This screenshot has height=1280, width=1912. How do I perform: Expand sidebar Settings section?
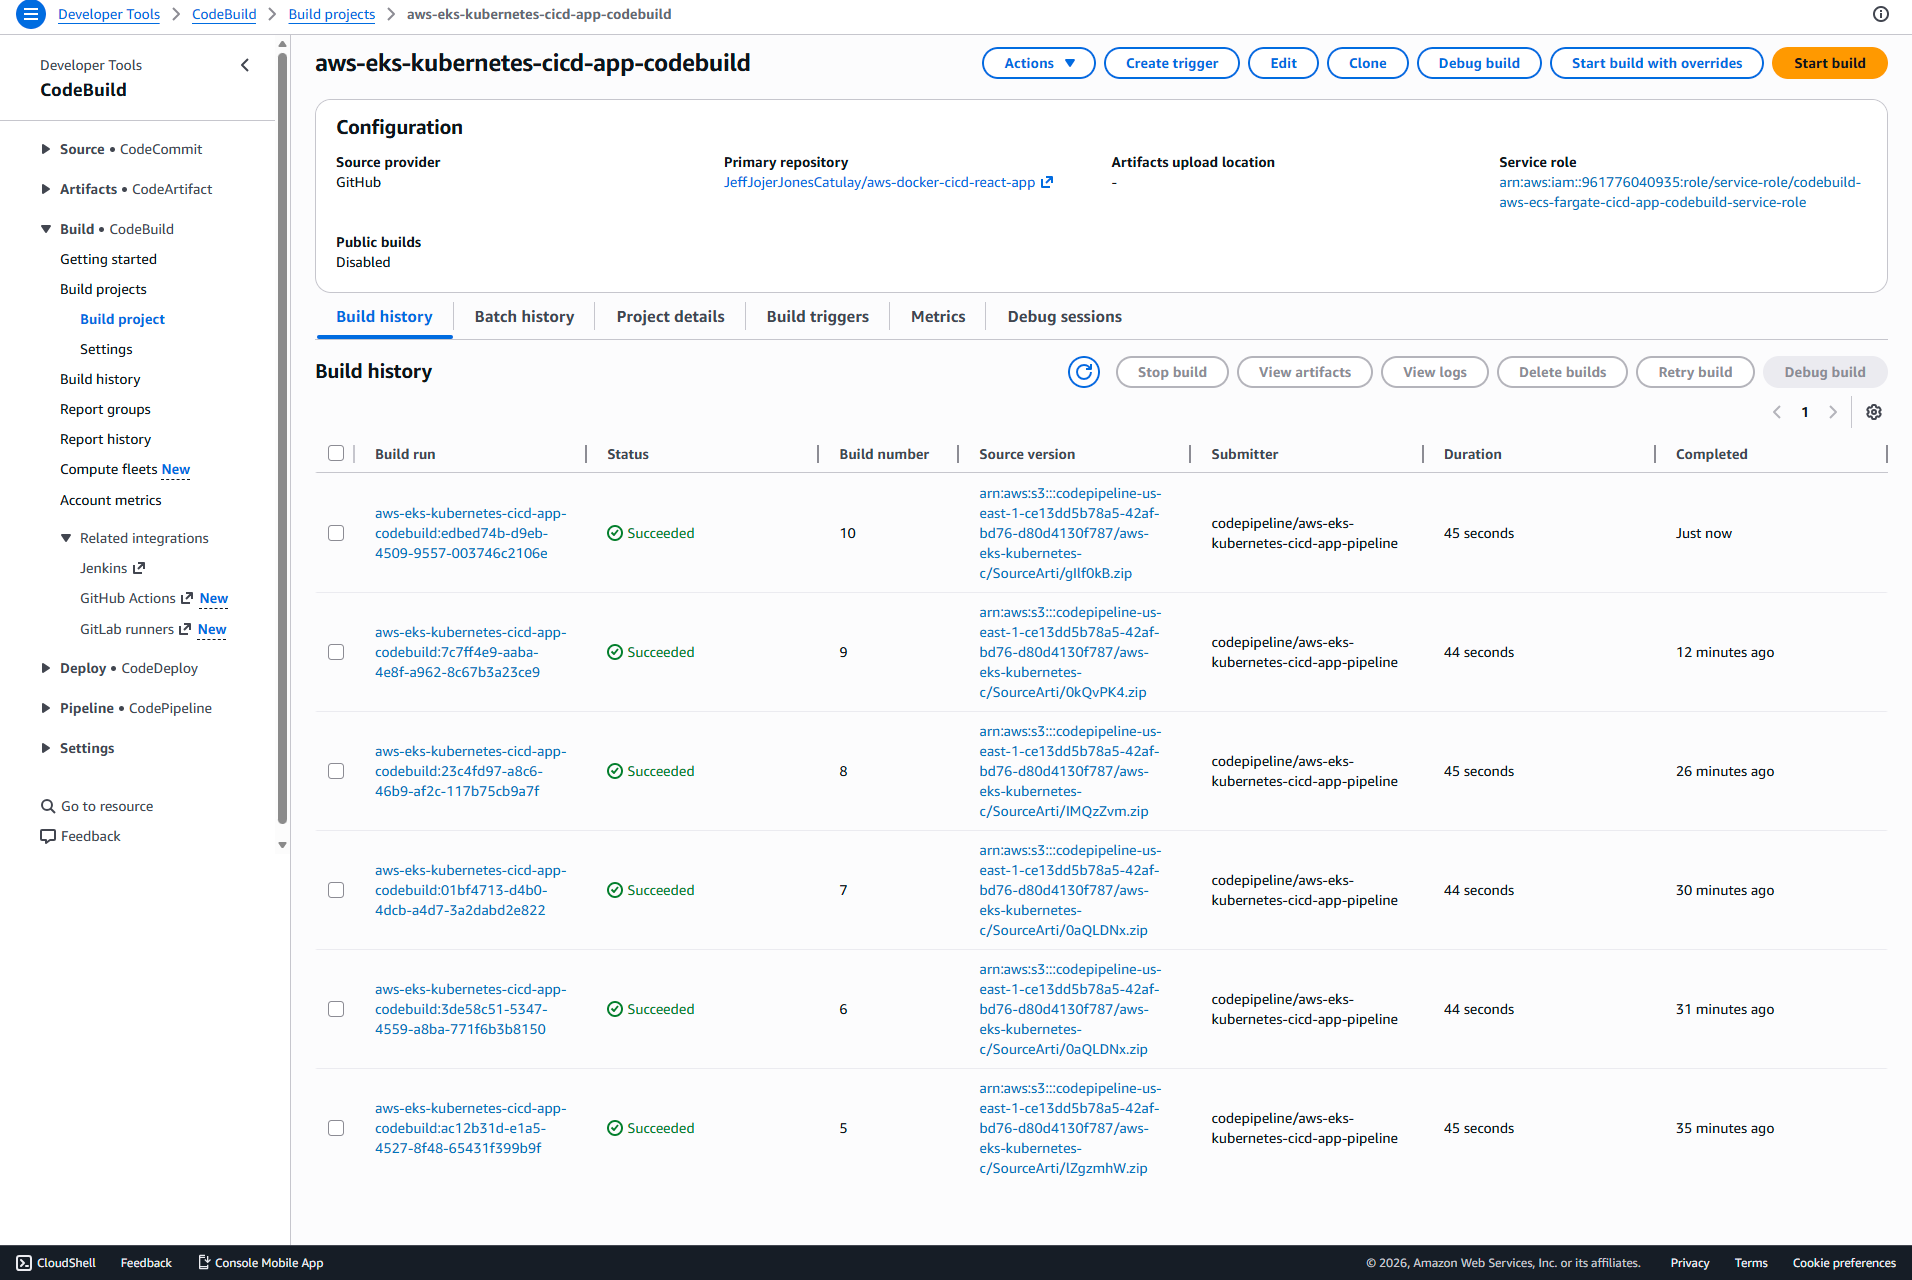pyautogui.click(x=46, y=748)
